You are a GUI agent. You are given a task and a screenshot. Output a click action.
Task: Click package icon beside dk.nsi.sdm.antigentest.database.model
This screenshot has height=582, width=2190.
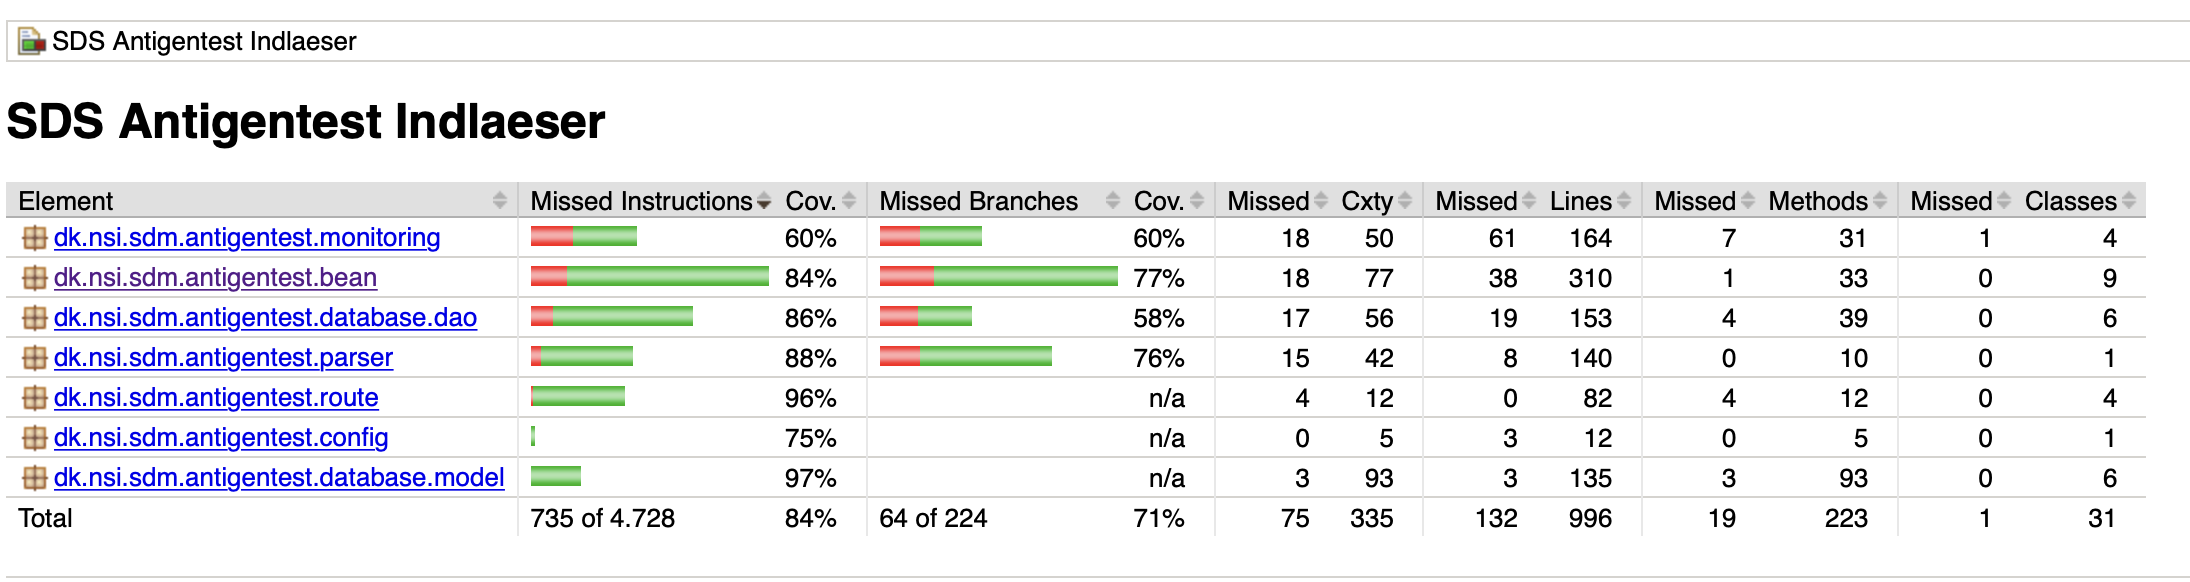click(35, 478)
